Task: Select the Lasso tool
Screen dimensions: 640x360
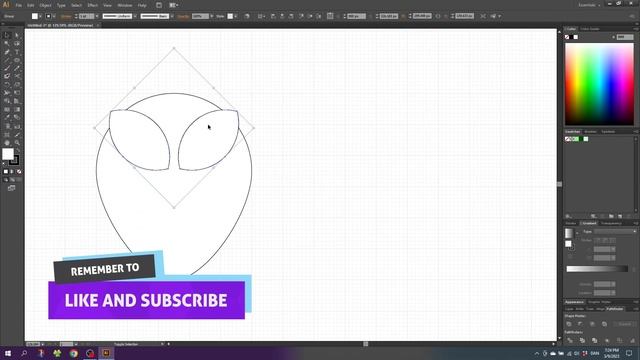Action: 17,43
